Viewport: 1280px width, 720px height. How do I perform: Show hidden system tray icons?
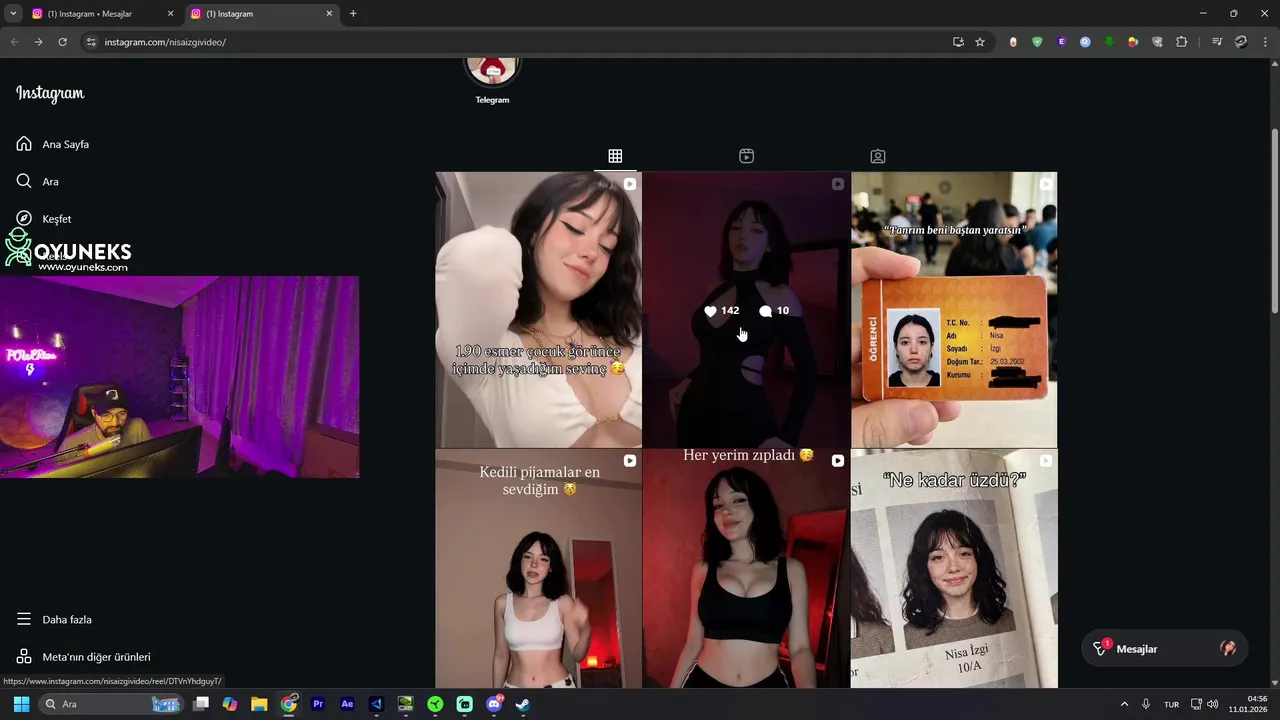click(1124, 704)
